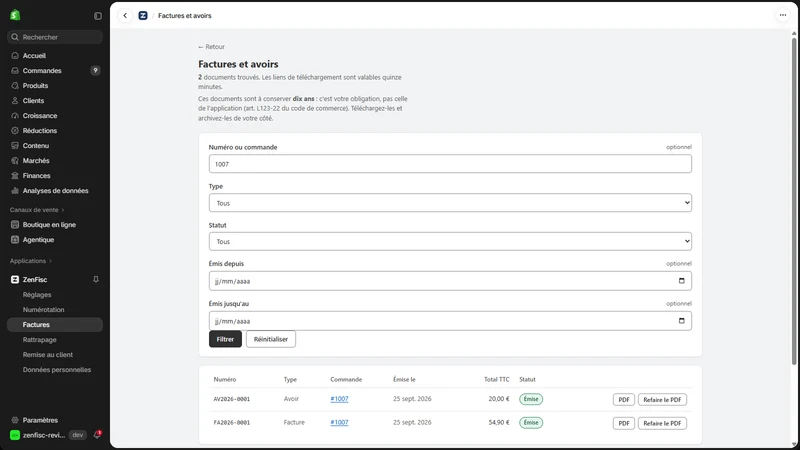Click the notification bell icon

97,435
